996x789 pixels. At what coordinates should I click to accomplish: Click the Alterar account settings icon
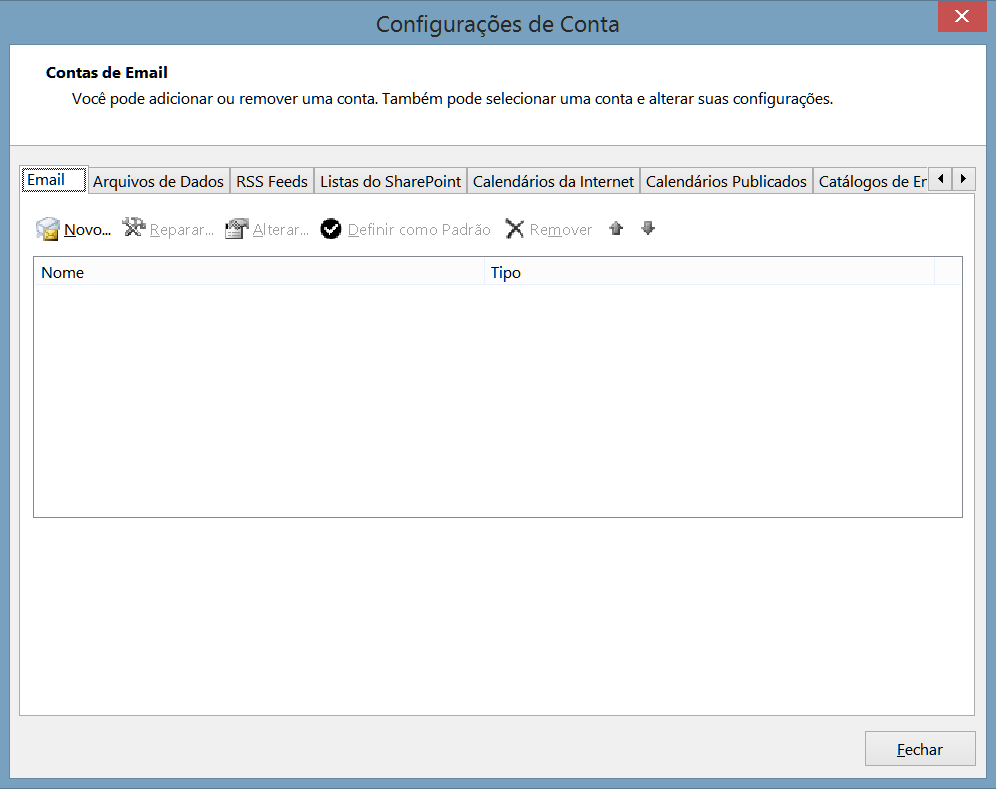pos(236,229)
